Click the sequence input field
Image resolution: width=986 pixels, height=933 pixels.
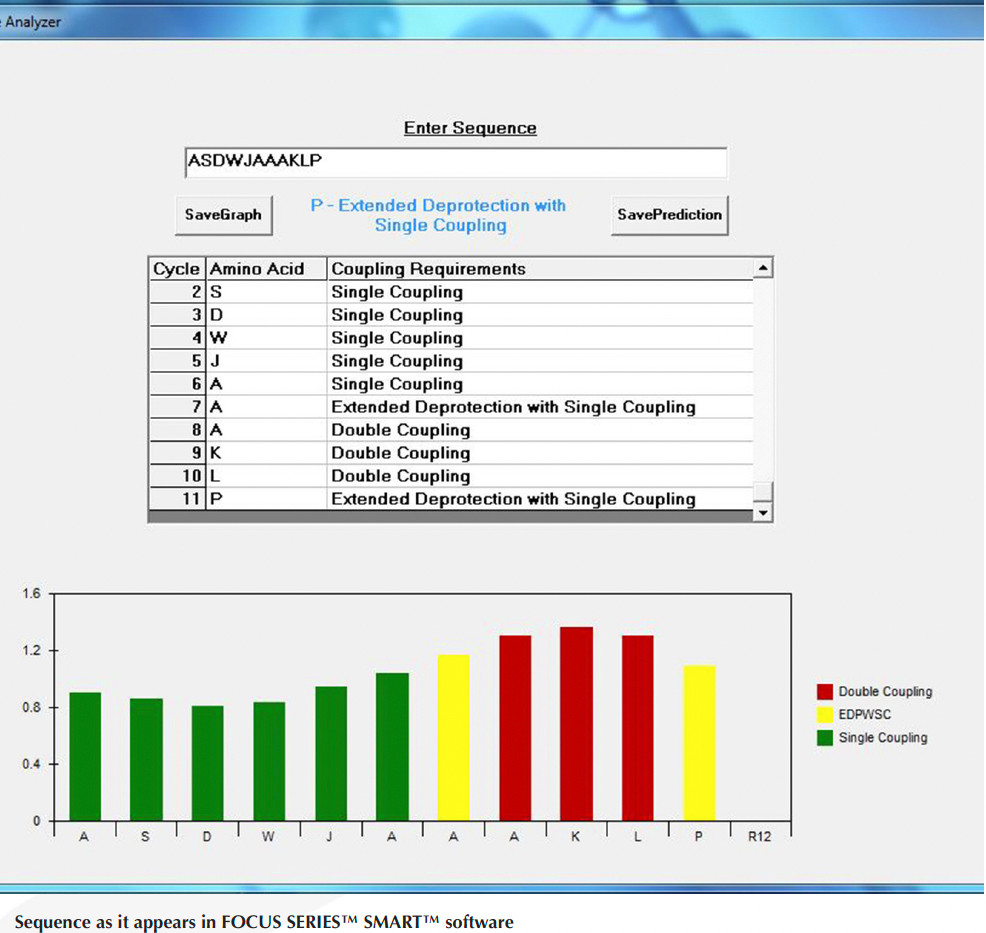pyautogui.click(x=455, y=162)
